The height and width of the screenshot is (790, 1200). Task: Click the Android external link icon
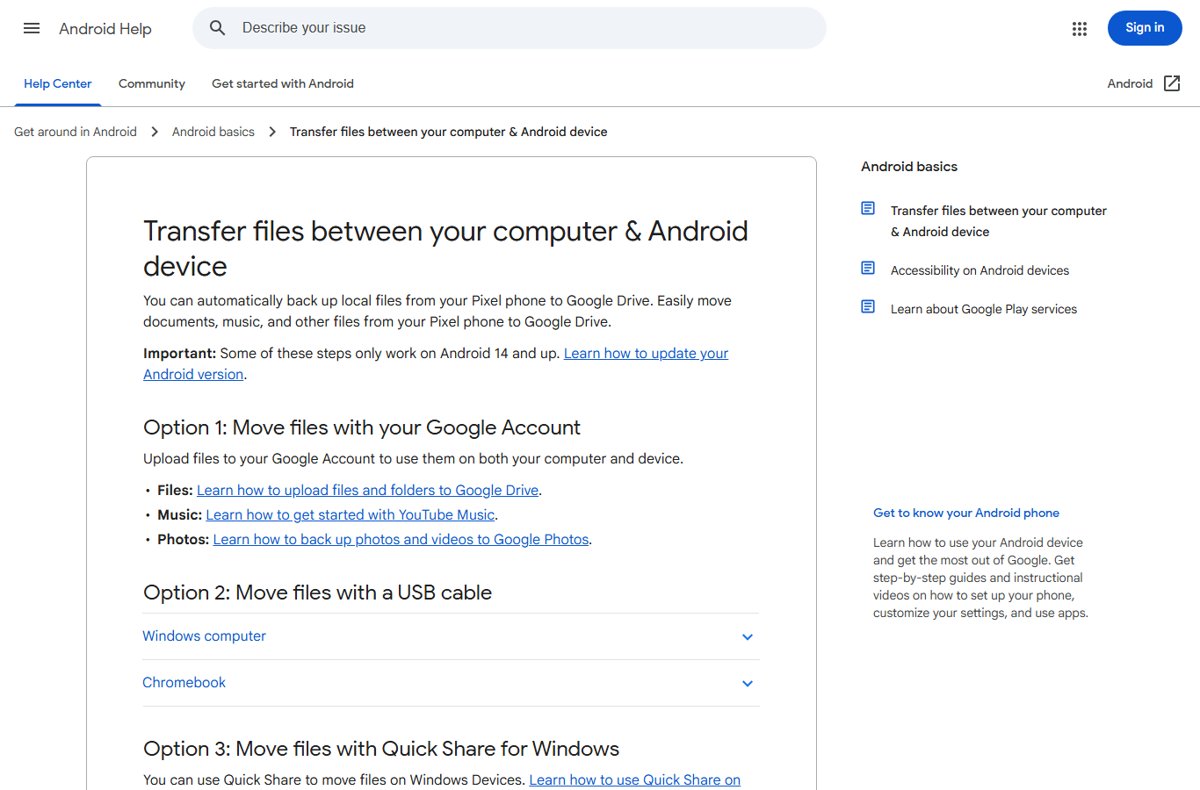[x=1172, y=84]
